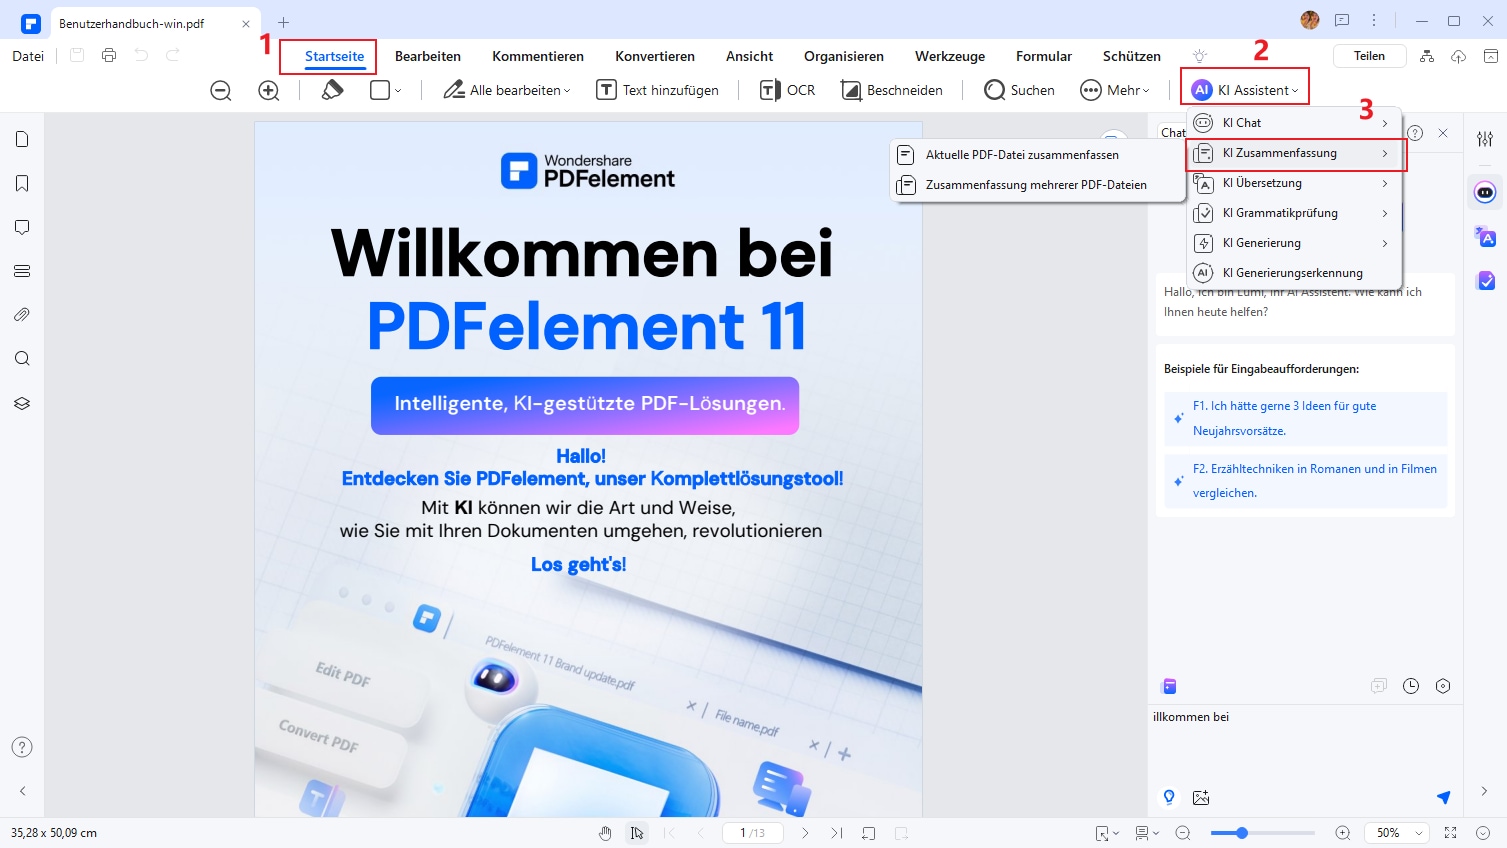Click the image upload icon in chat input
Viewport: 1507px width, 848px height.
[1201, 797]
